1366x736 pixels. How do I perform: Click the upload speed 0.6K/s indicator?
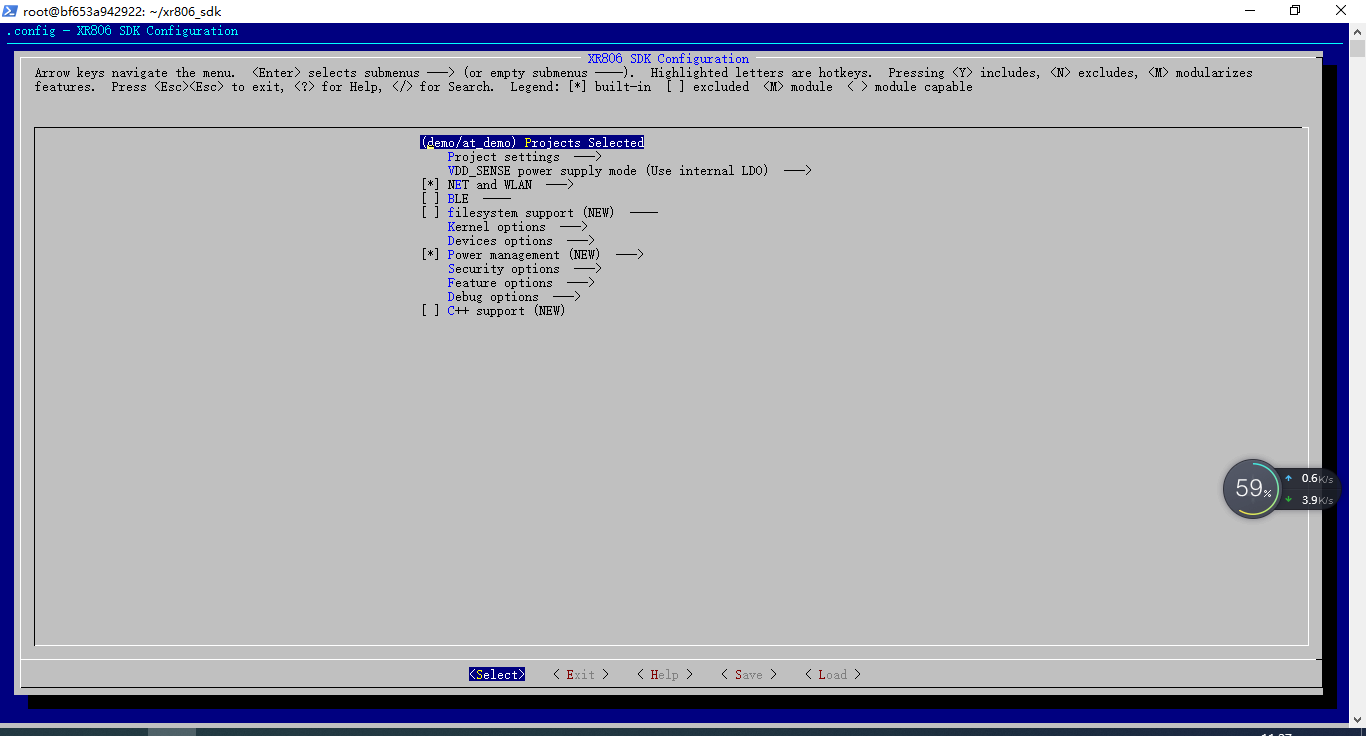tap(1309, 479)
